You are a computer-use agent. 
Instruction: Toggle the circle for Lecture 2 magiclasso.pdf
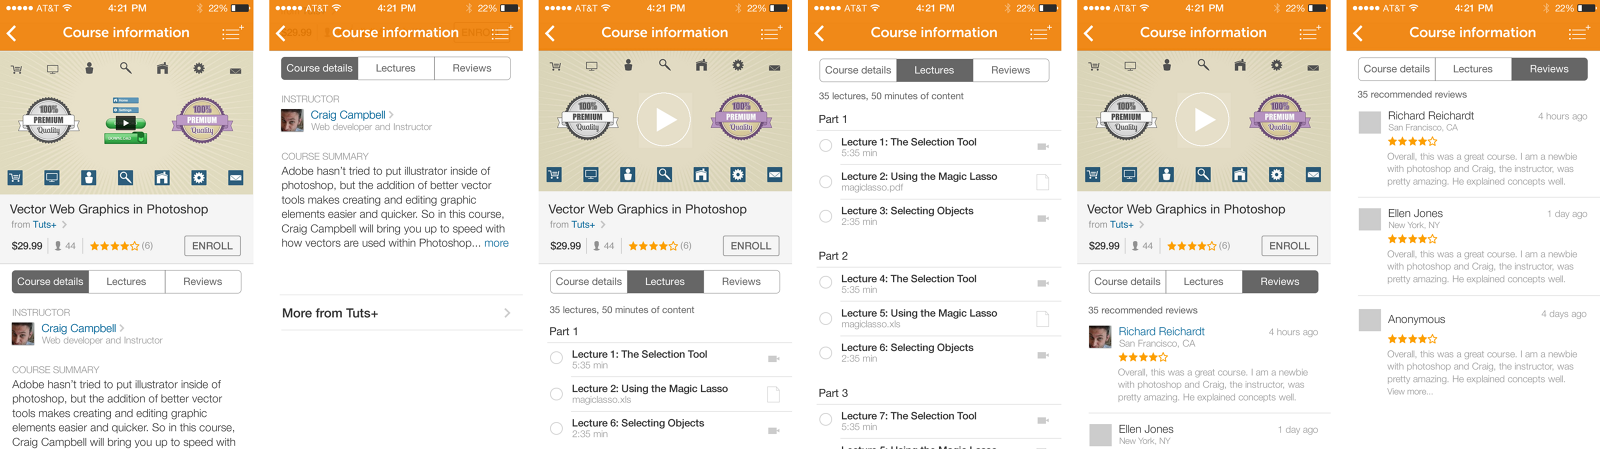tap(826, 181)
